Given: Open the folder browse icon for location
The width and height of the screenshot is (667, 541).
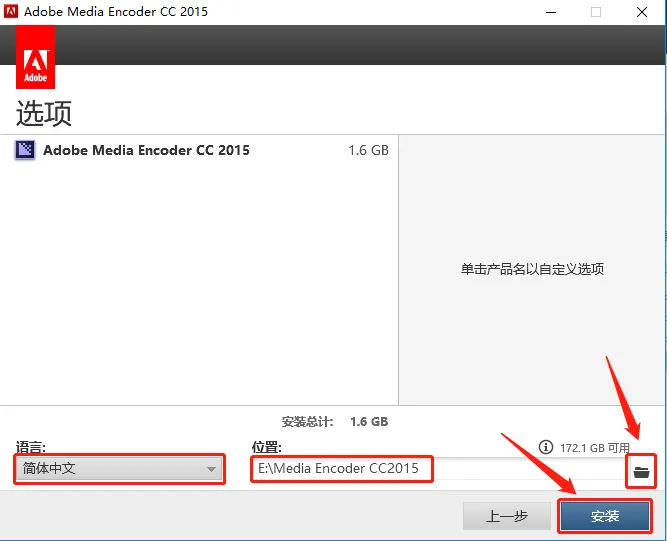Looking at the screenshot, I should click(641, 471).
